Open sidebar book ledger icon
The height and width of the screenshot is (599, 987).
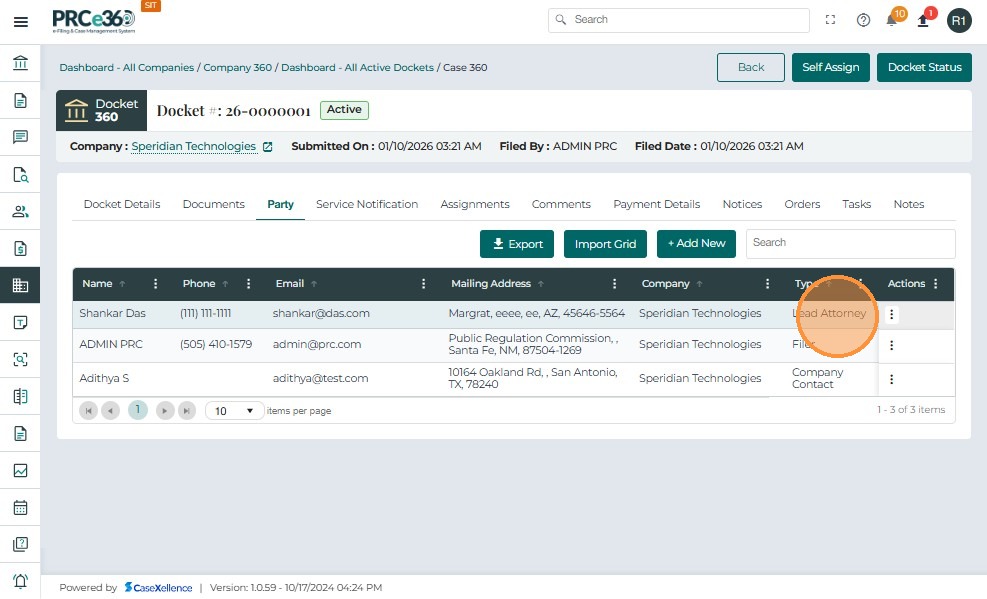tap(20, 396)
